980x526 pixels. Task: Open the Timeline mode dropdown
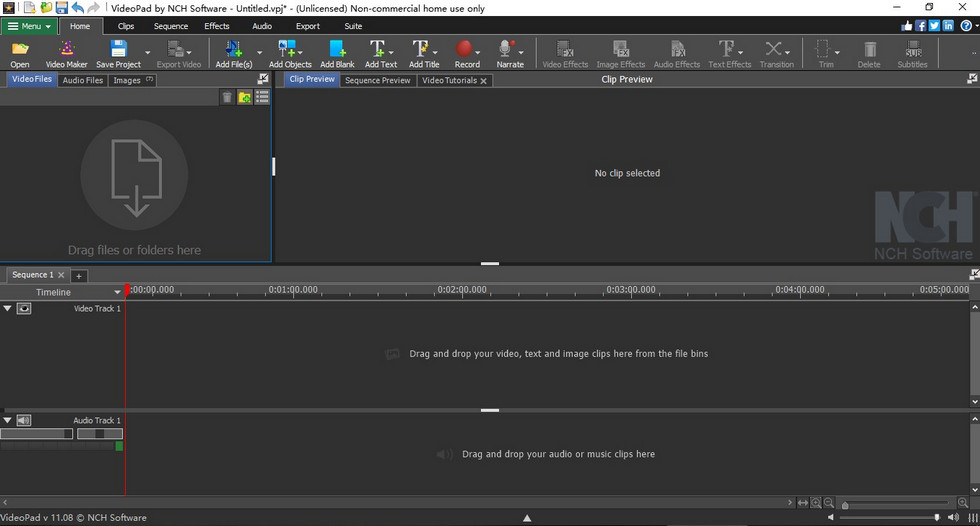click(x=117, y=292)
